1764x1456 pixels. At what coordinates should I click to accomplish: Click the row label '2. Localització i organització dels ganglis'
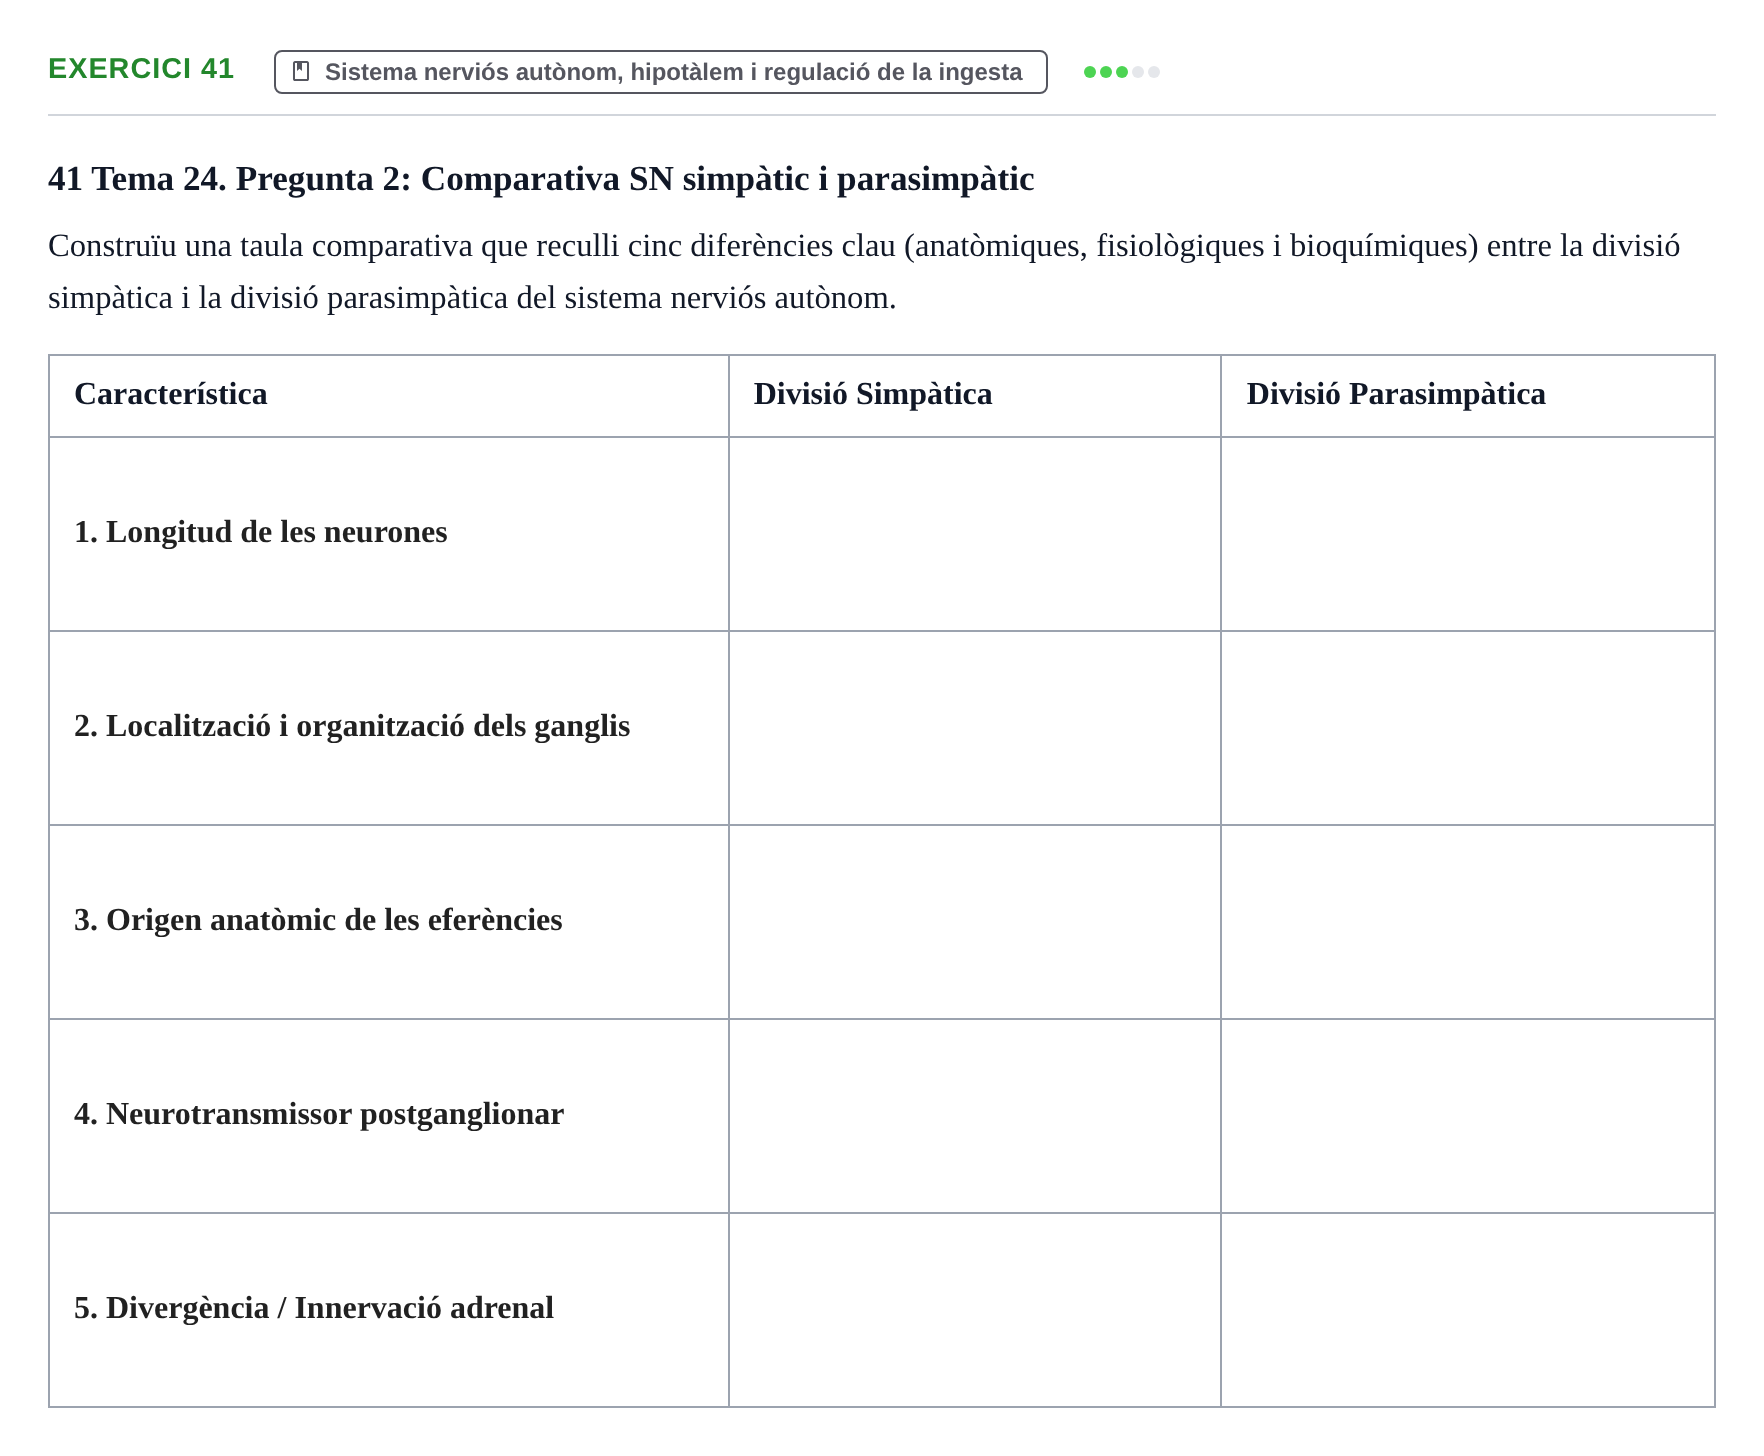tap(352, 726)
